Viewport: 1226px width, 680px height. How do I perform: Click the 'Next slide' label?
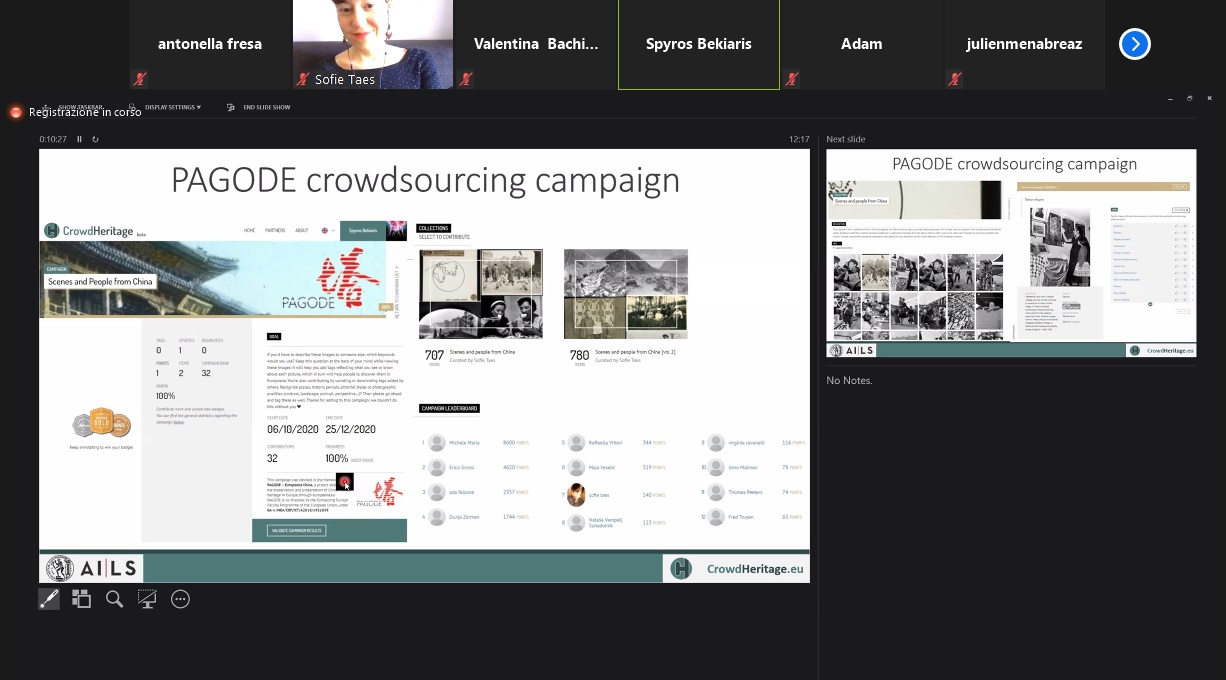point(846,139)
